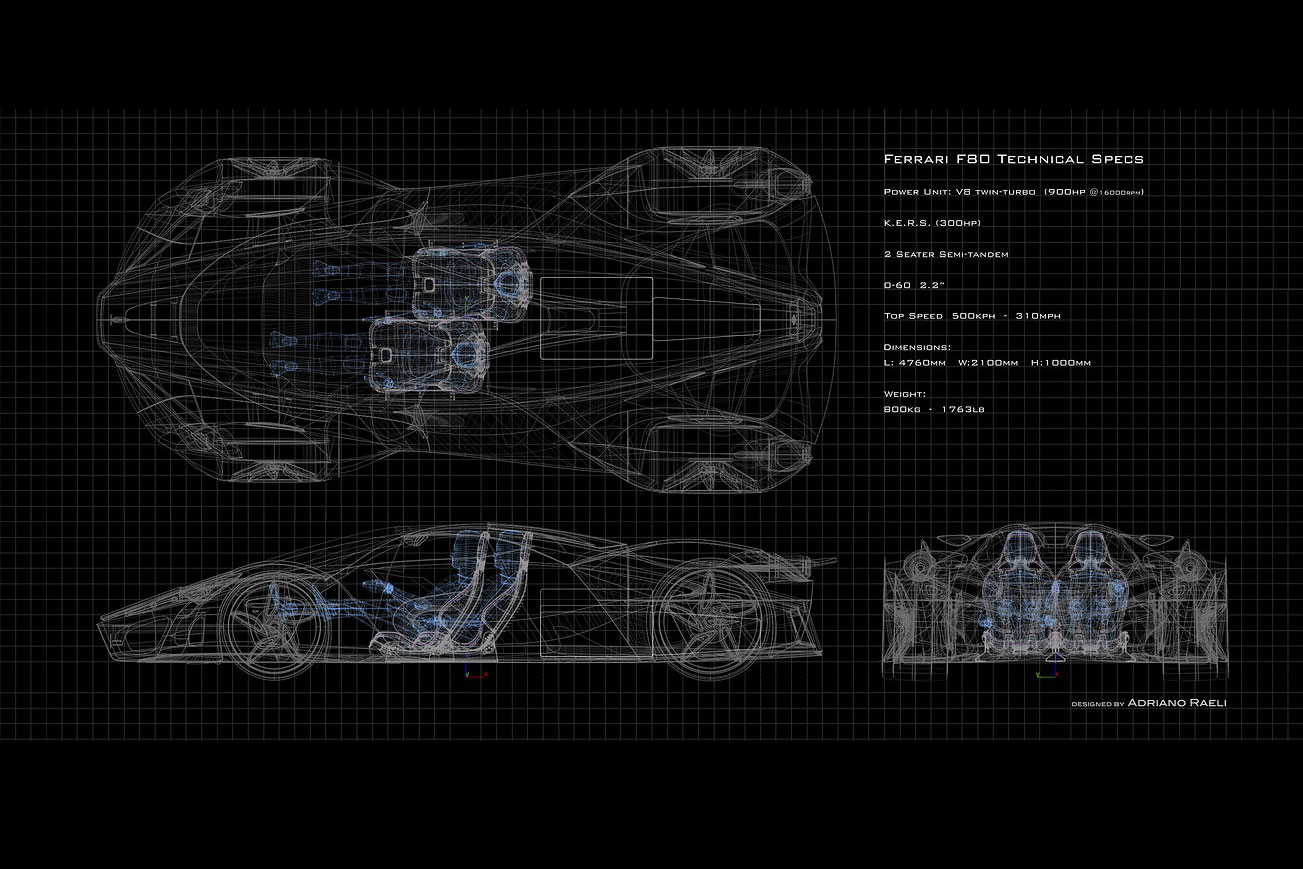Click the L: 4760mm dimension values line
The height and width of the screenshot is (869, 1303).
pyautogui.click(x=986, y=362)
